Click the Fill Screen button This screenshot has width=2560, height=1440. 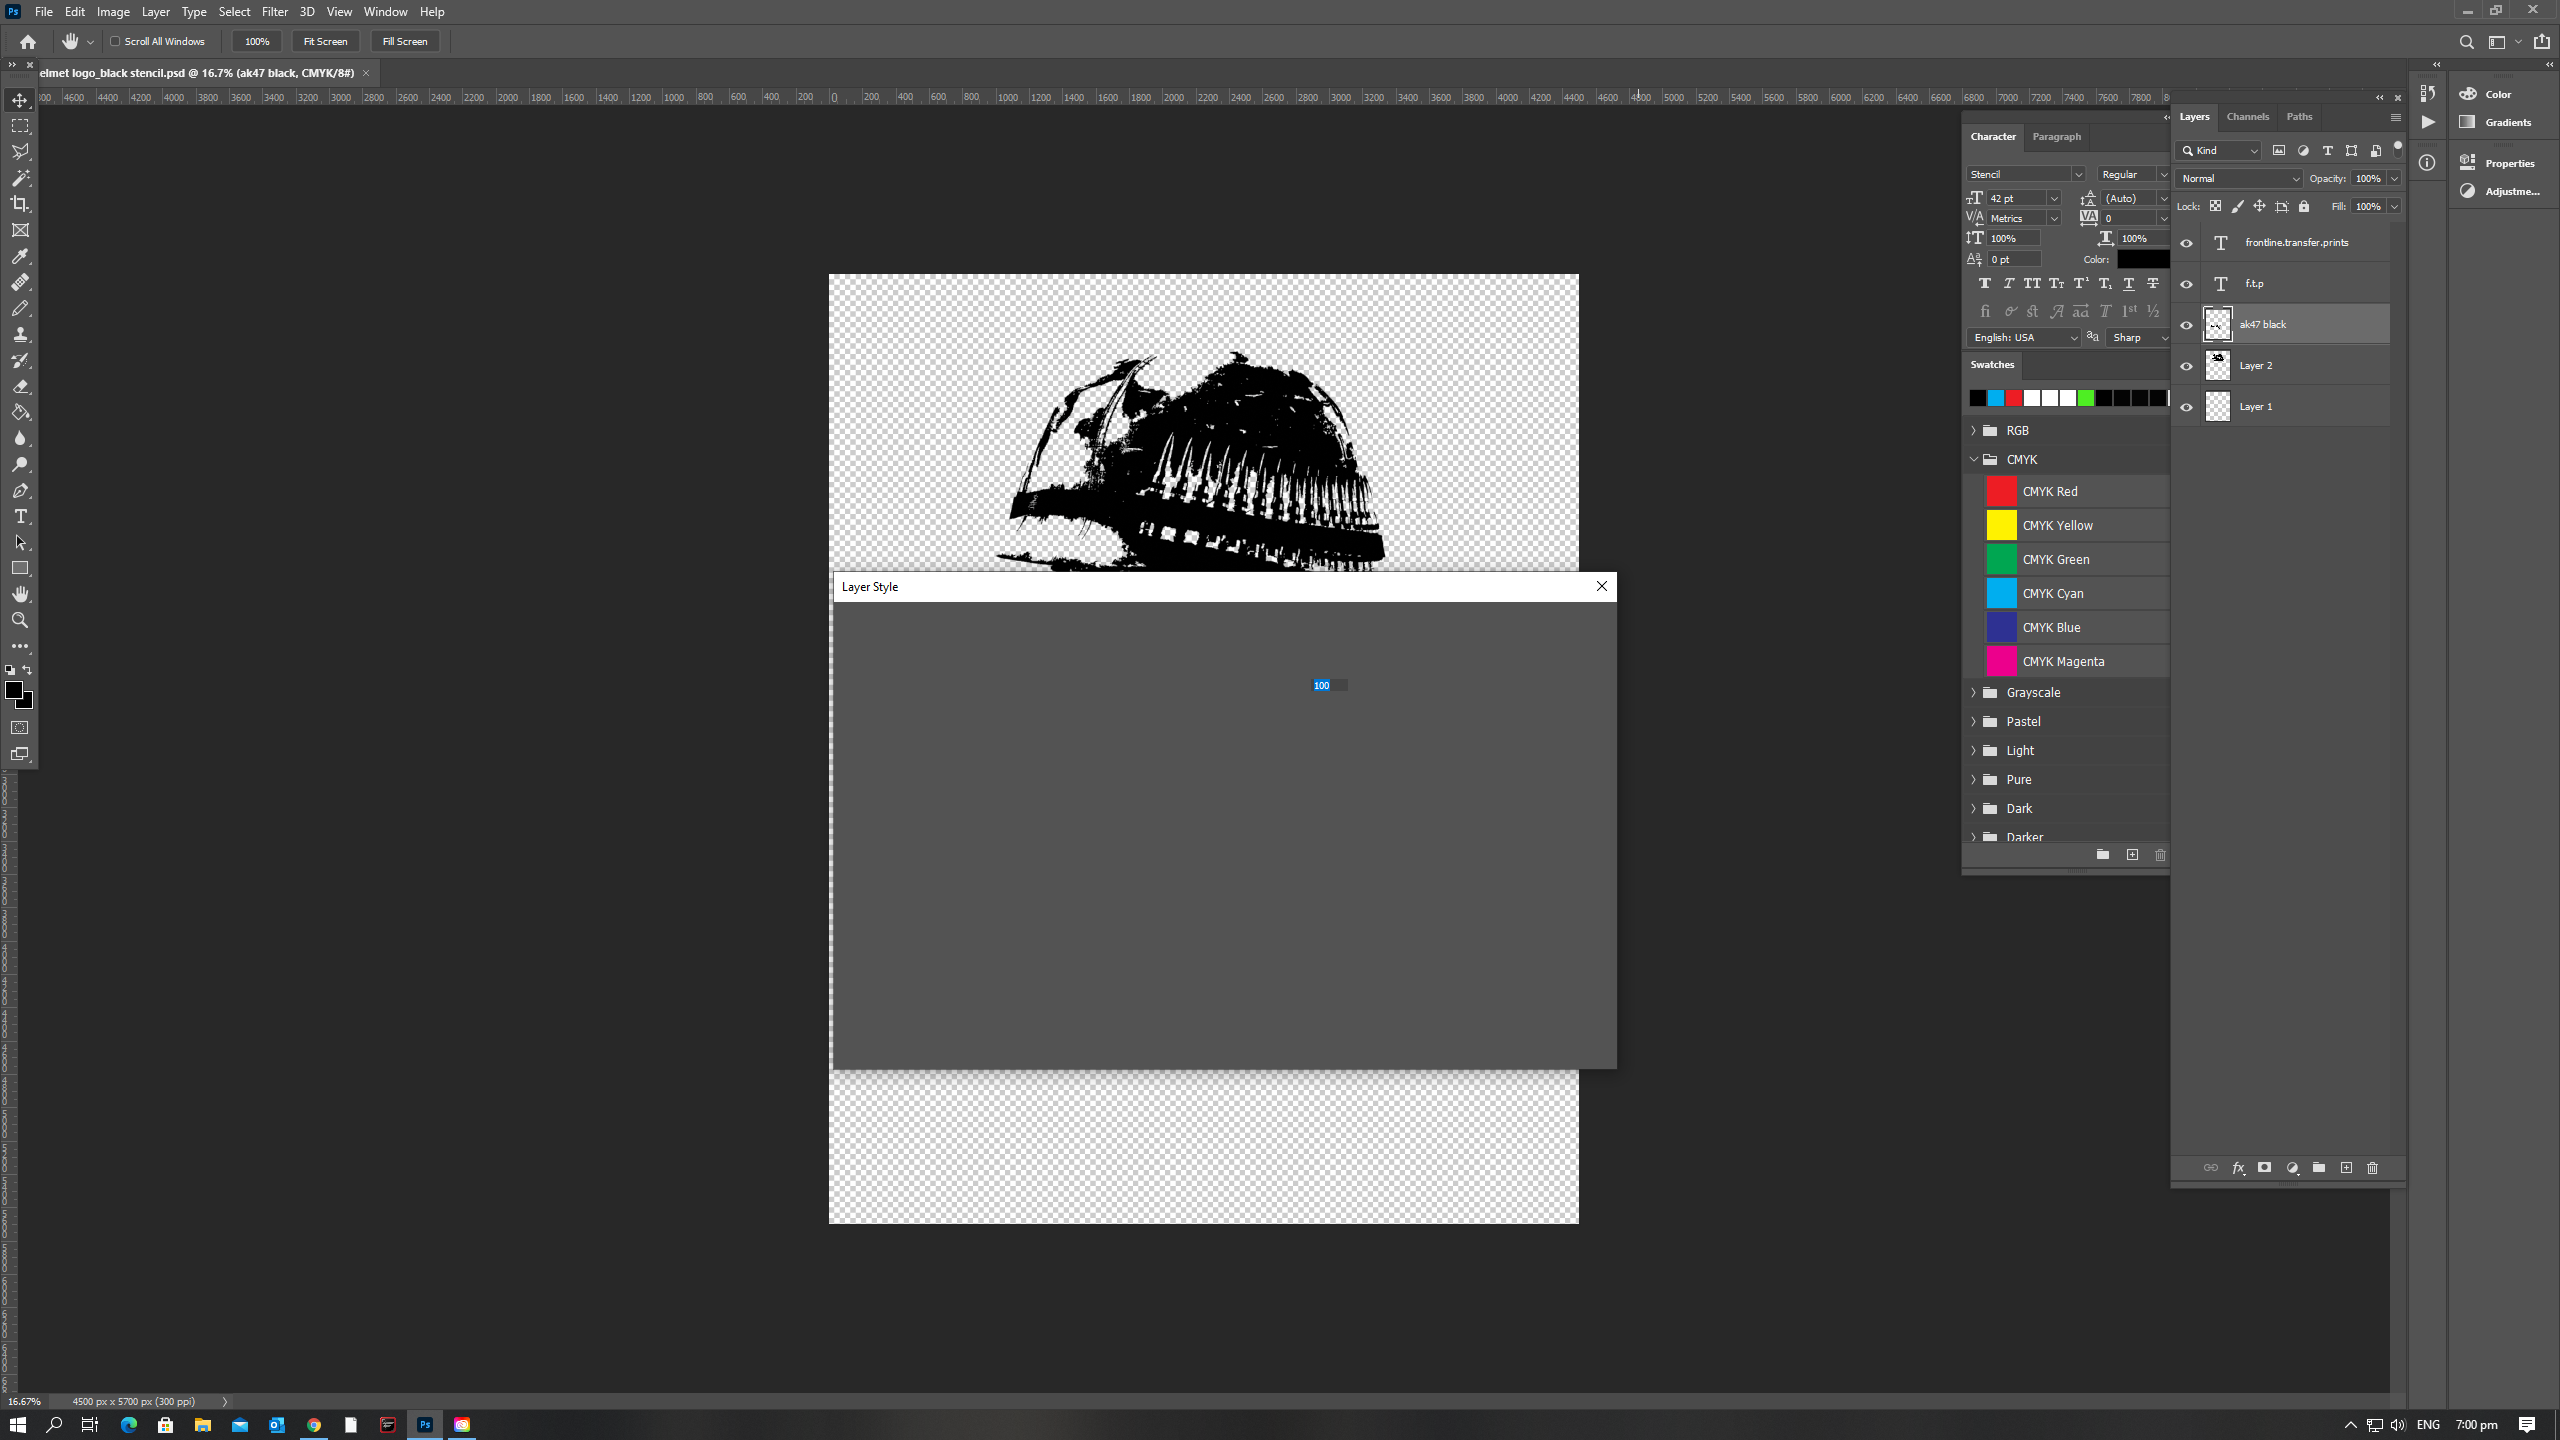coord(405,41)
